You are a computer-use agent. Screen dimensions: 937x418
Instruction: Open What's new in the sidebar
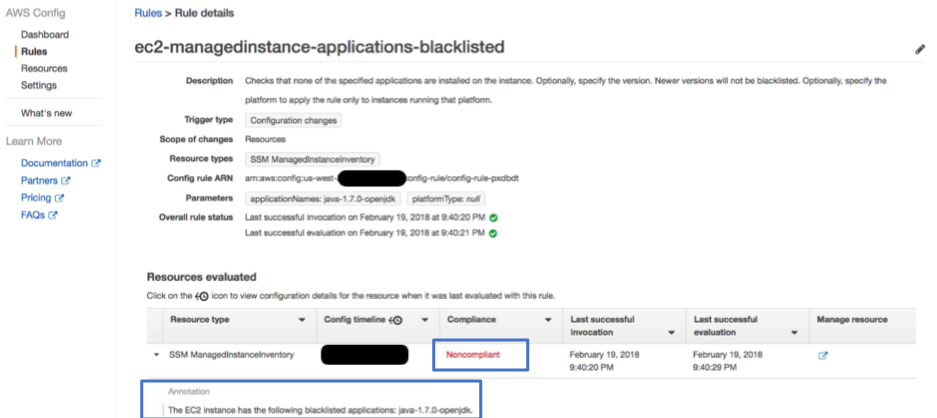(47, 113)
